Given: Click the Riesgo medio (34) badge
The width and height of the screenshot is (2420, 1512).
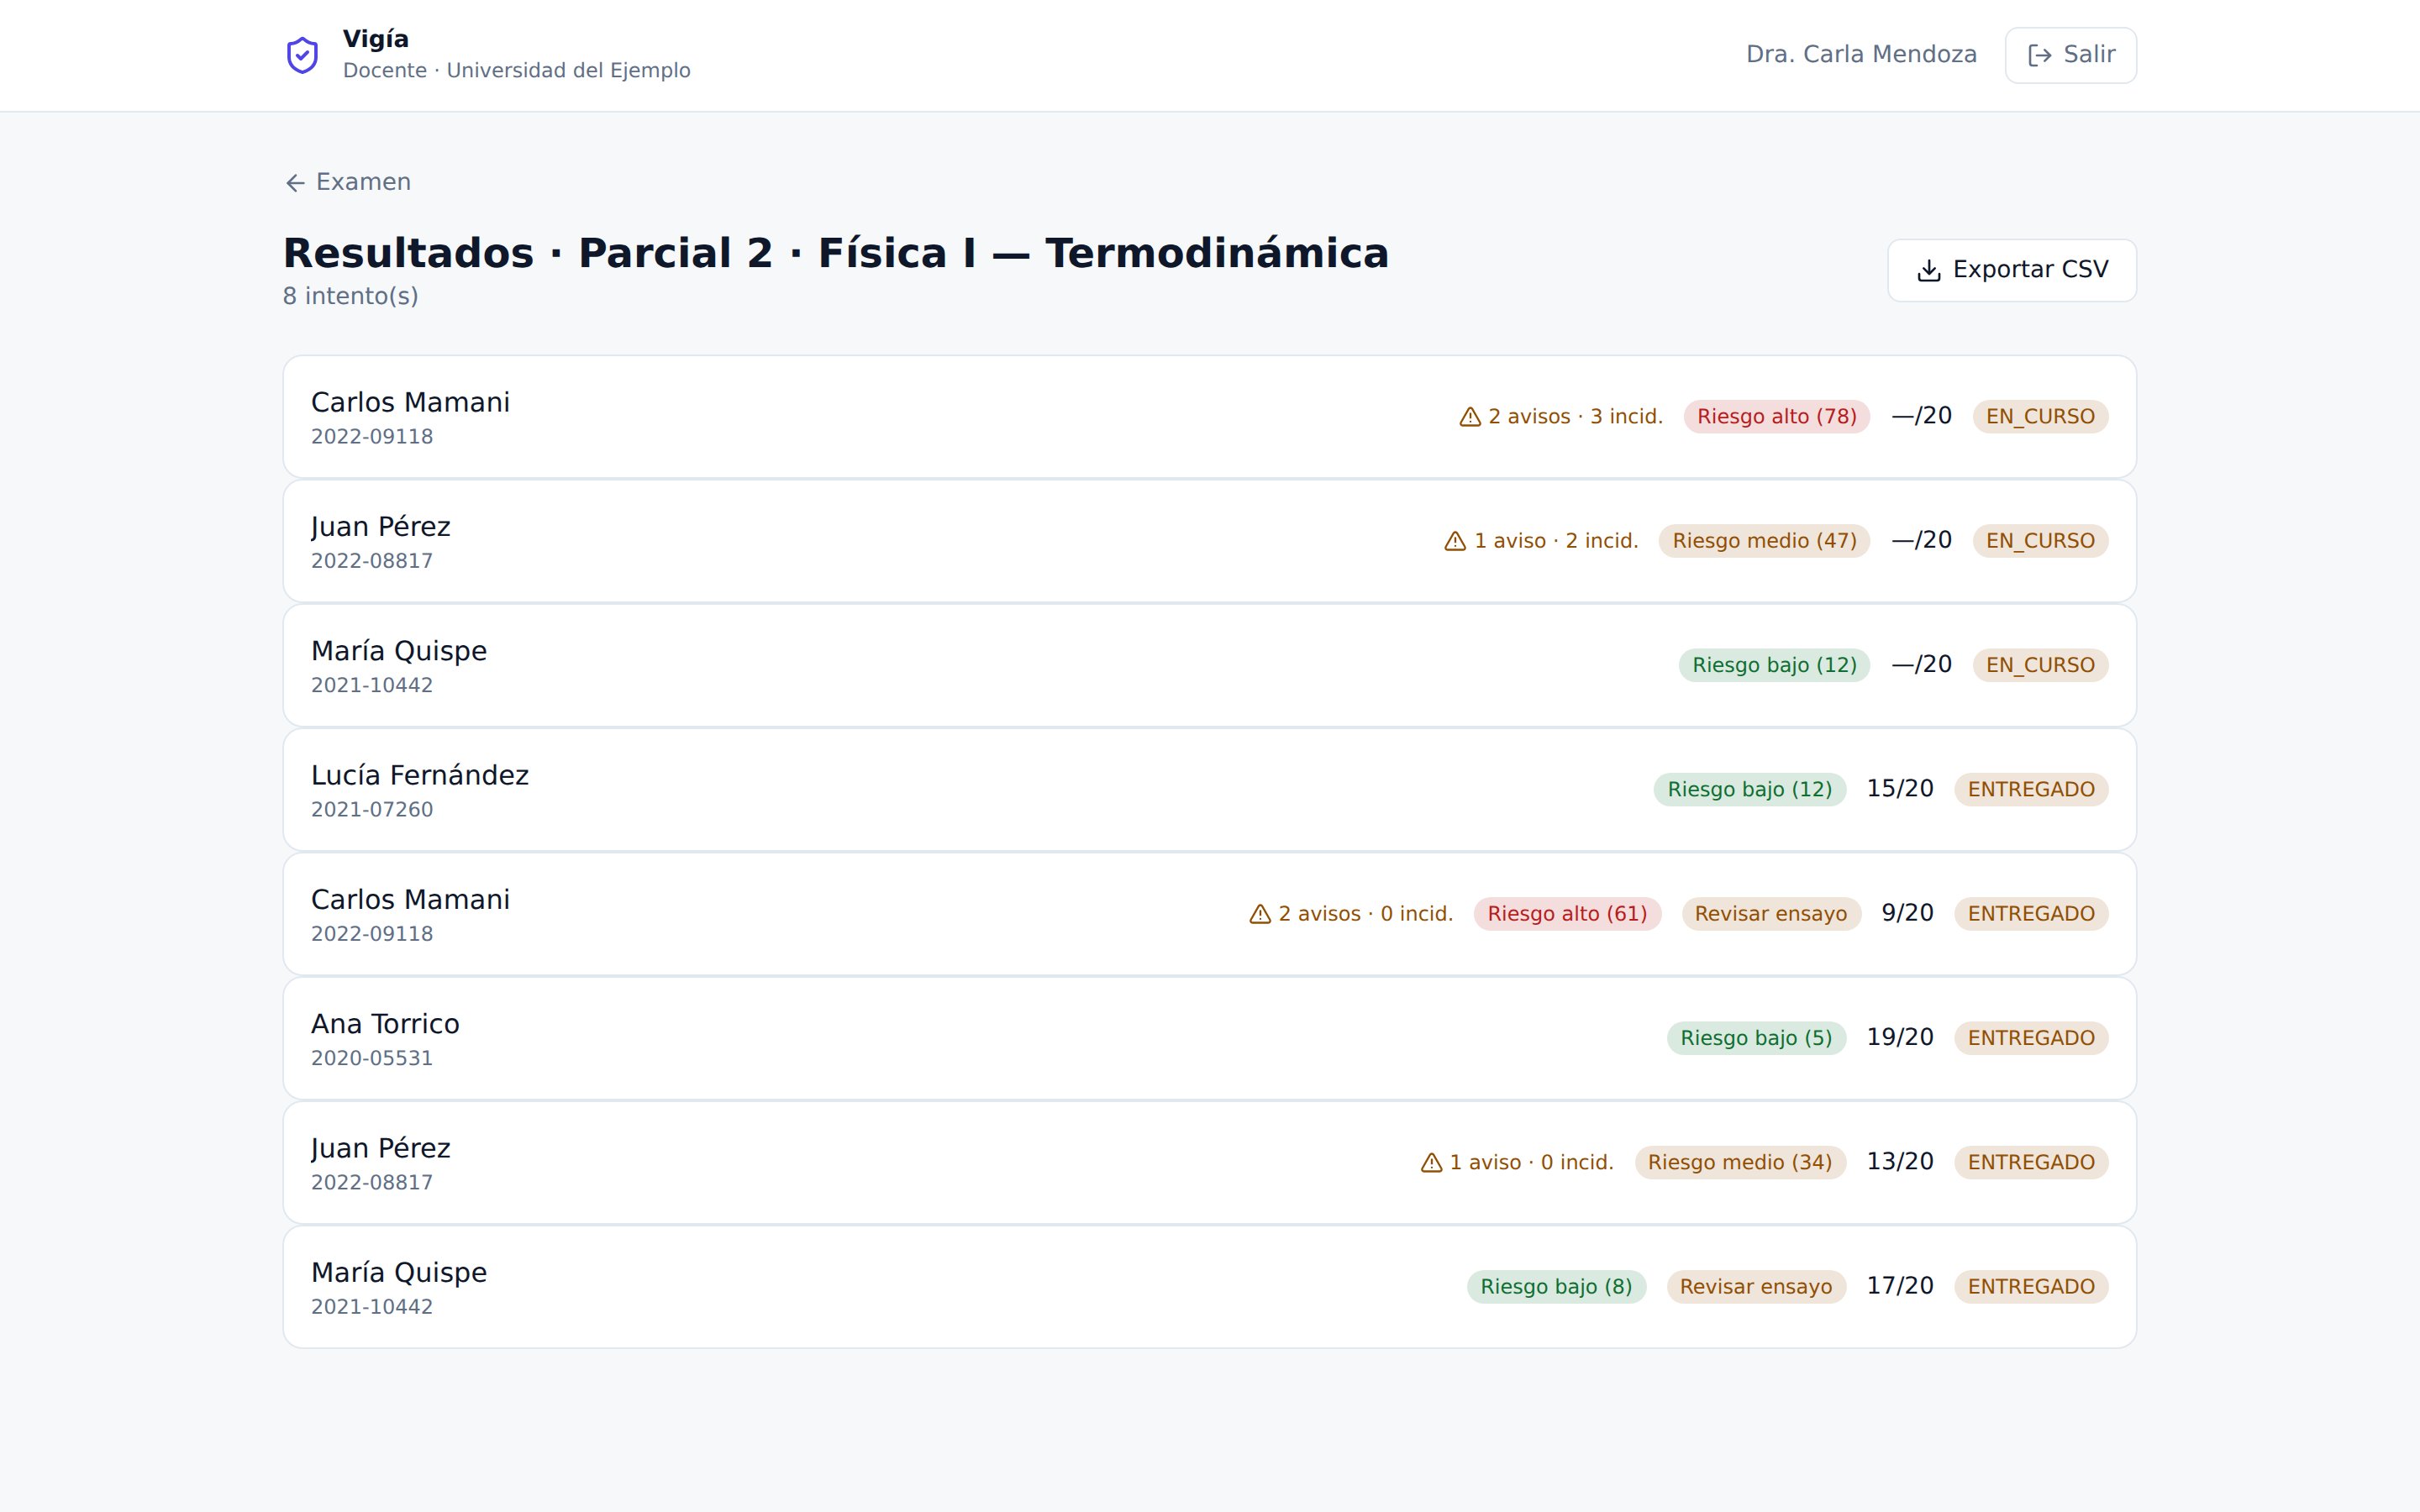Looking at the screenshot, I should (x=1740, y=1163).
